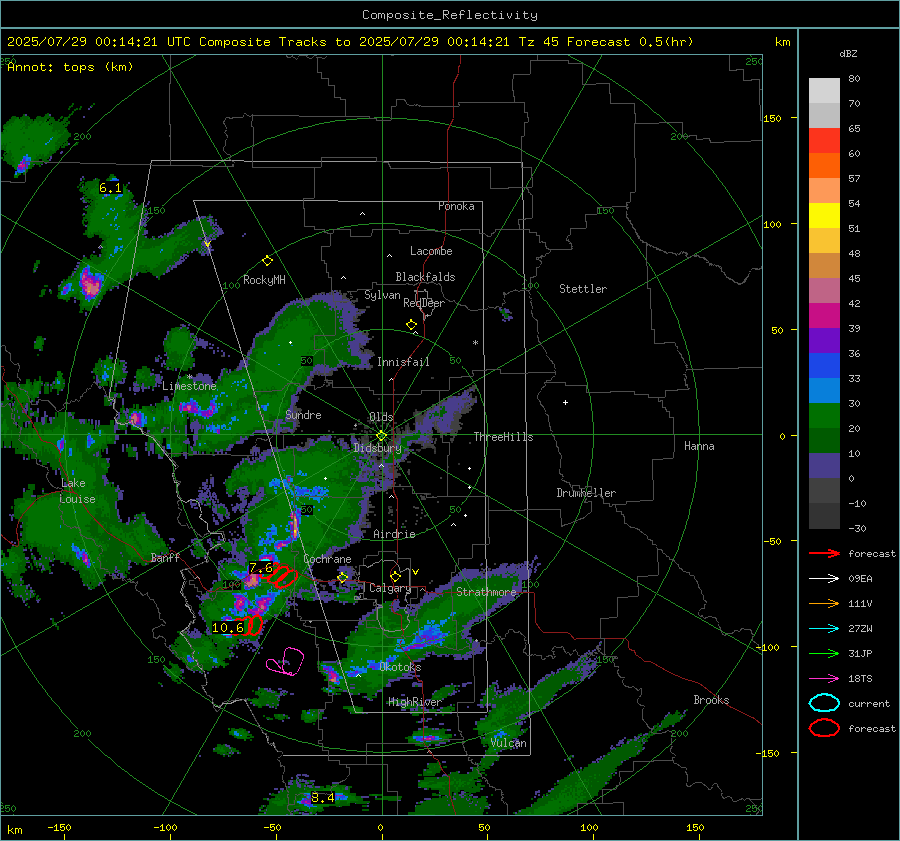Pick the magenta 39-42 dBZ color swatch
The width and height of the screenshot is (900, 841).
coord(824,316)
